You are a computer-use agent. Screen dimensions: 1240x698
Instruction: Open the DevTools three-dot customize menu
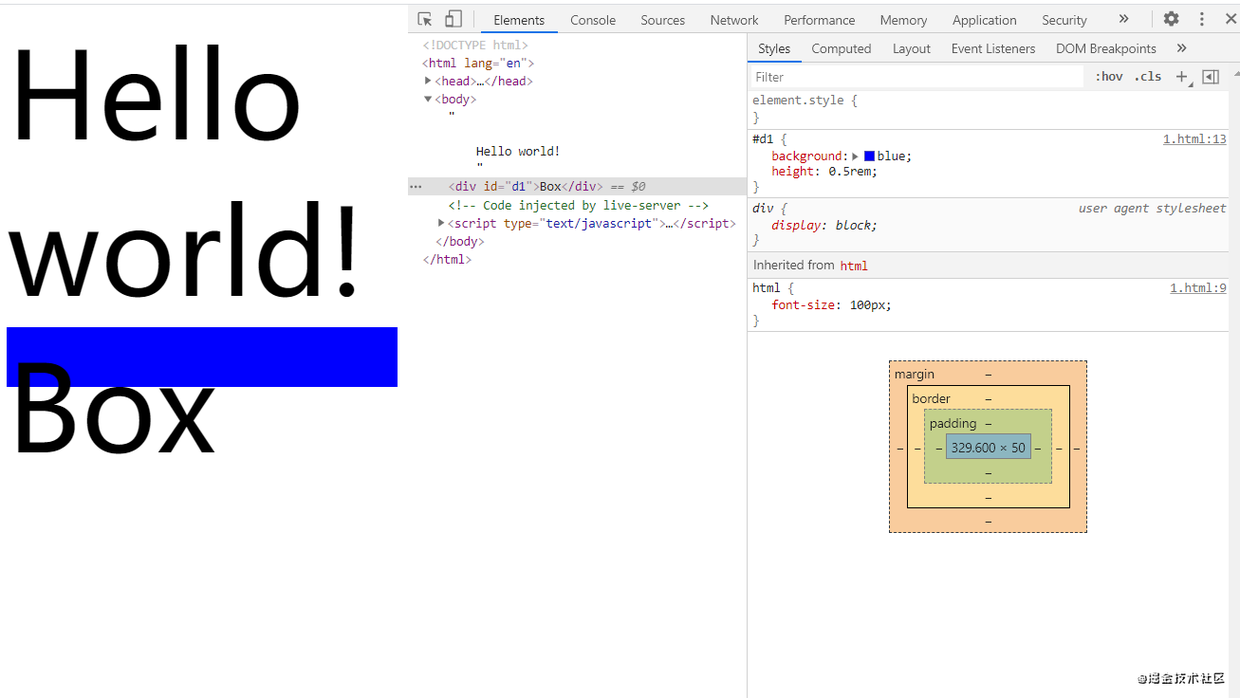pyautogui.click(x=1202, y=19)
